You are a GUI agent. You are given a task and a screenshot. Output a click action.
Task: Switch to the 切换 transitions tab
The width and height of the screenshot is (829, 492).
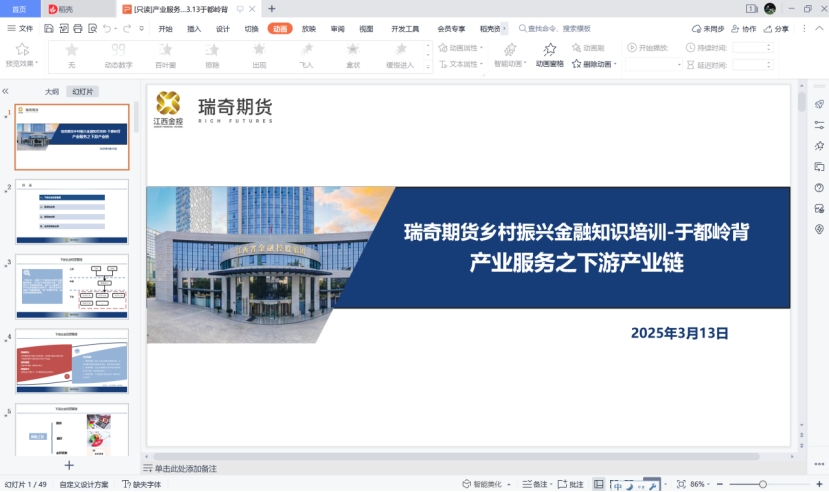point(251,29)
